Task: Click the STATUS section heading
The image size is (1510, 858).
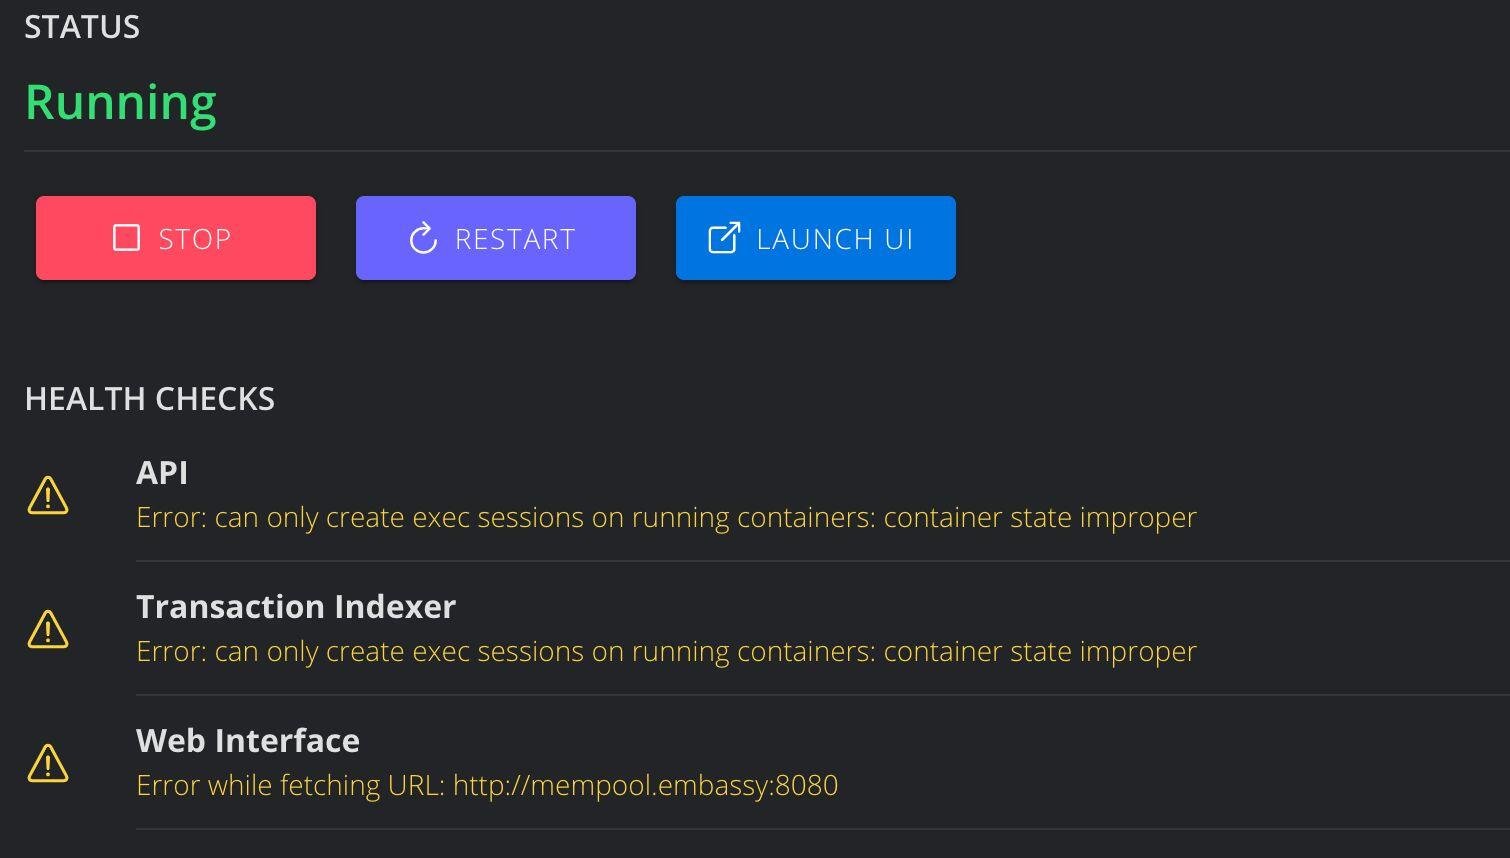Action: click(82, 27)
